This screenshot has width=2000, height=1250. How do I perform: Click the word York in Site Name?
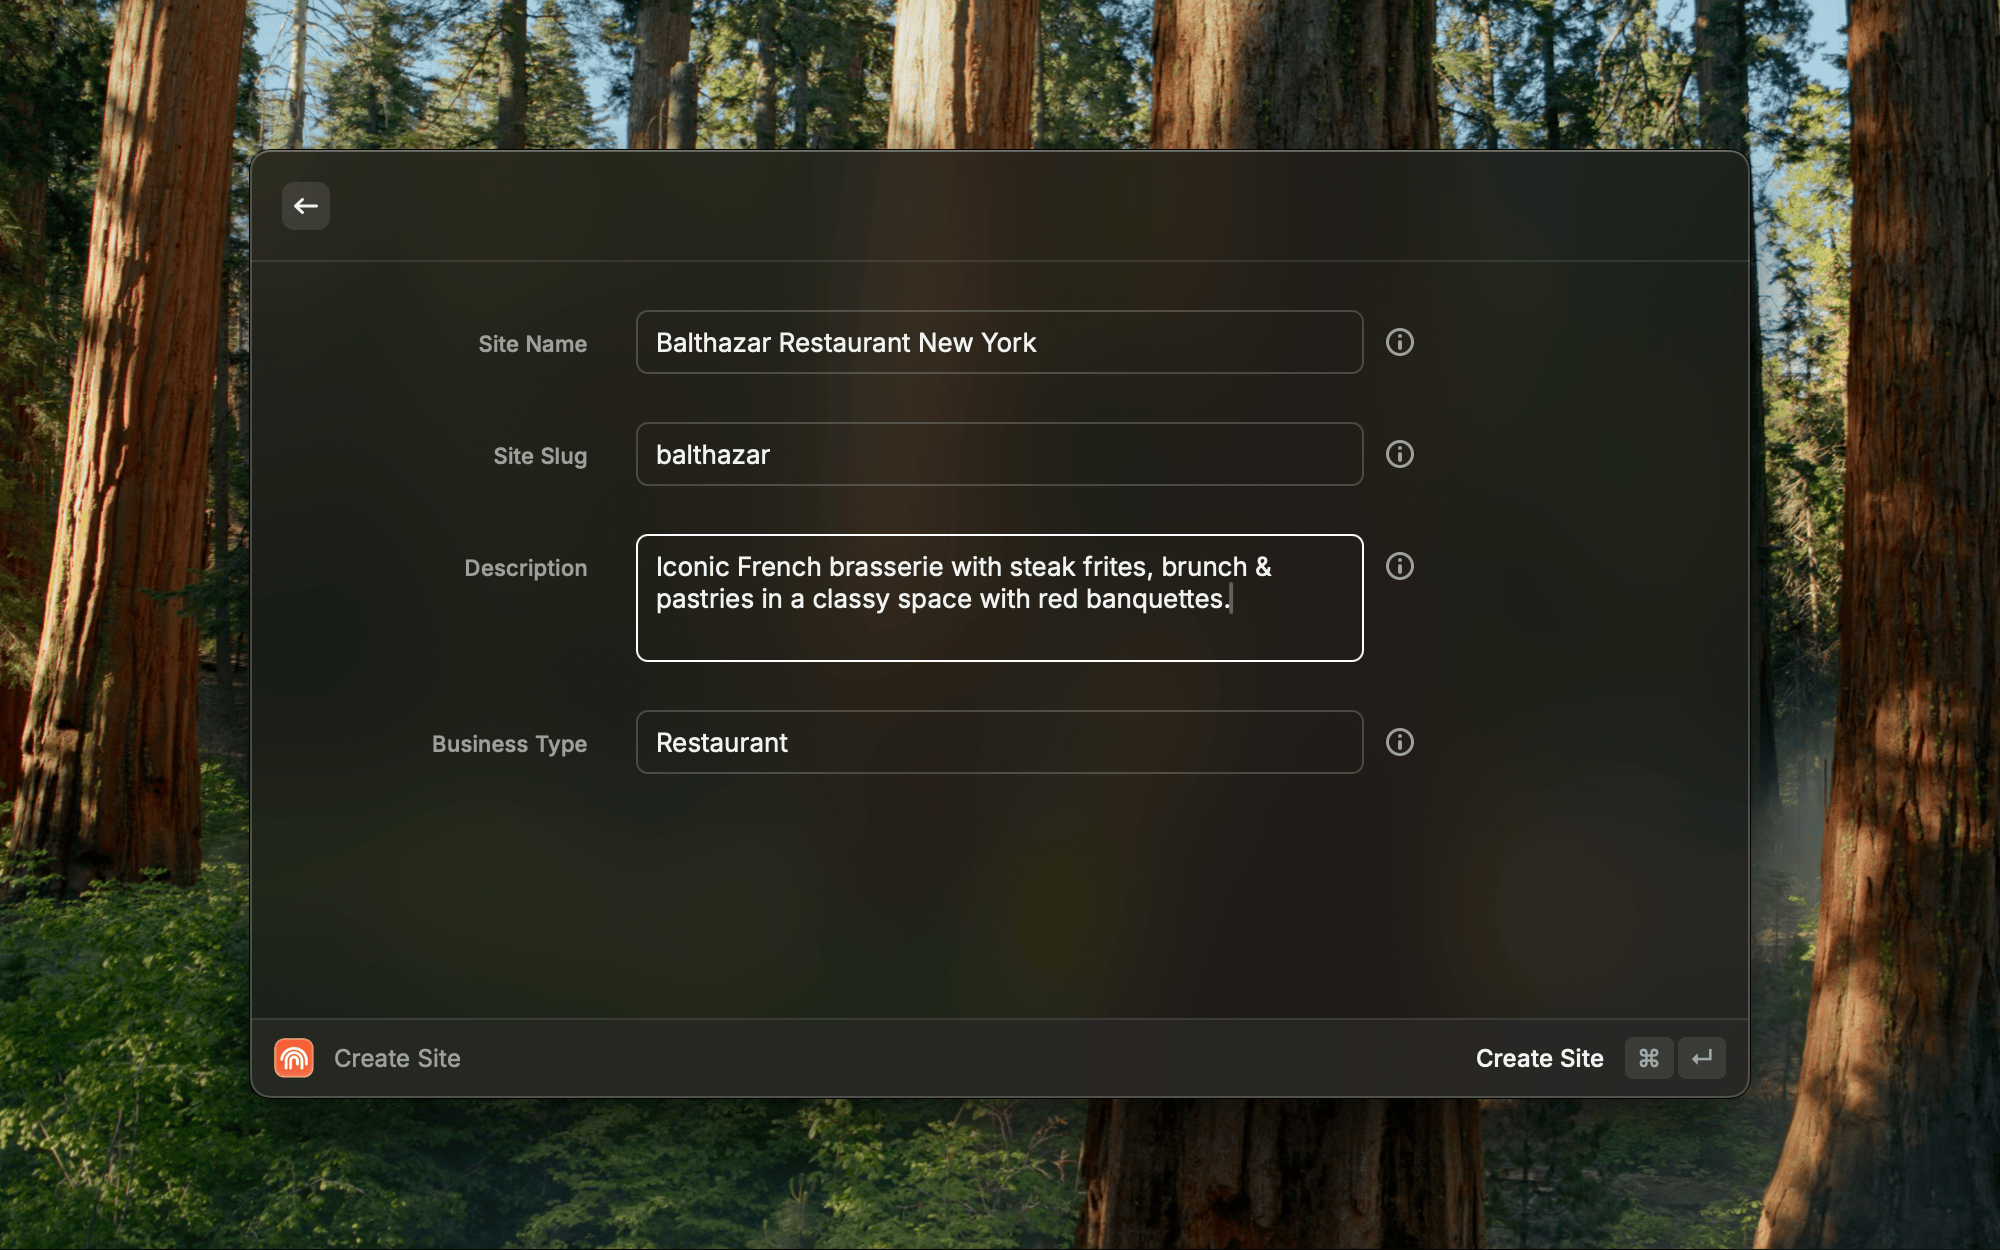(x=1008, y=343)
